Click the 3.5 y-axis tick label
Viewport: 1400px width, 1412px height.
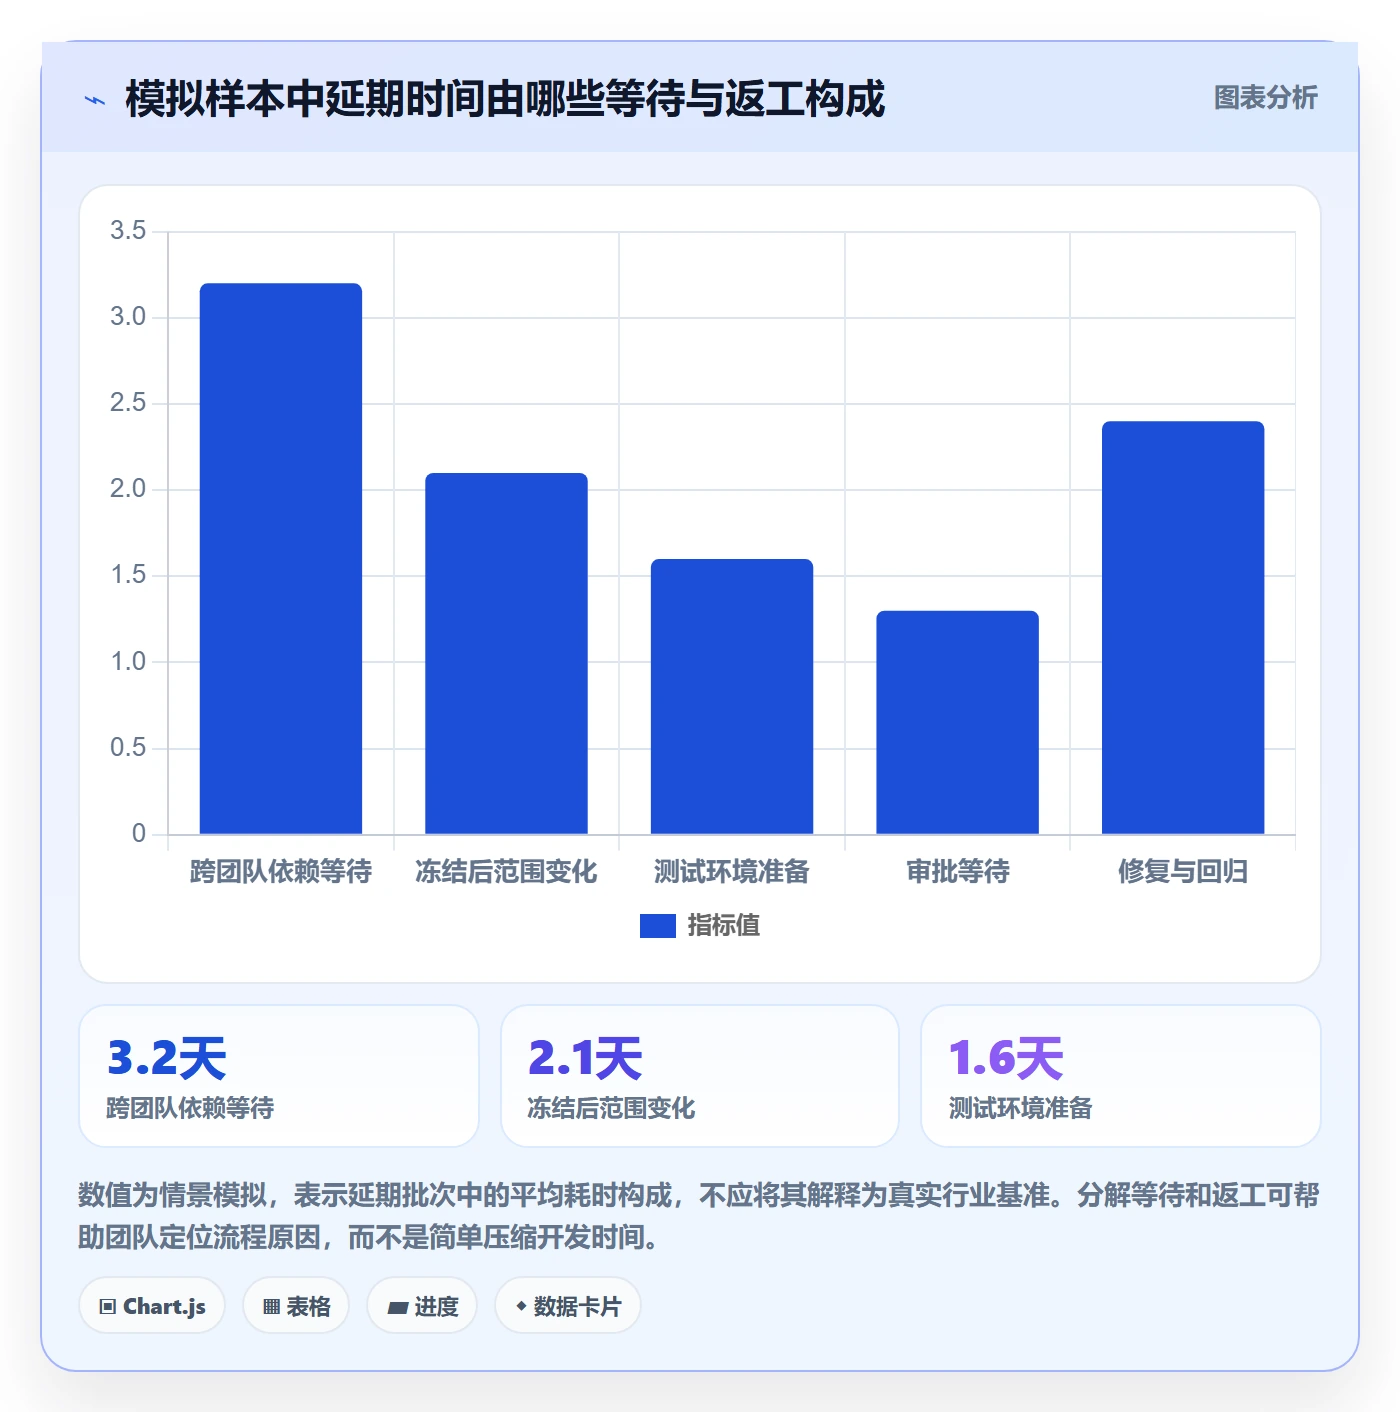tap(128, 231)
